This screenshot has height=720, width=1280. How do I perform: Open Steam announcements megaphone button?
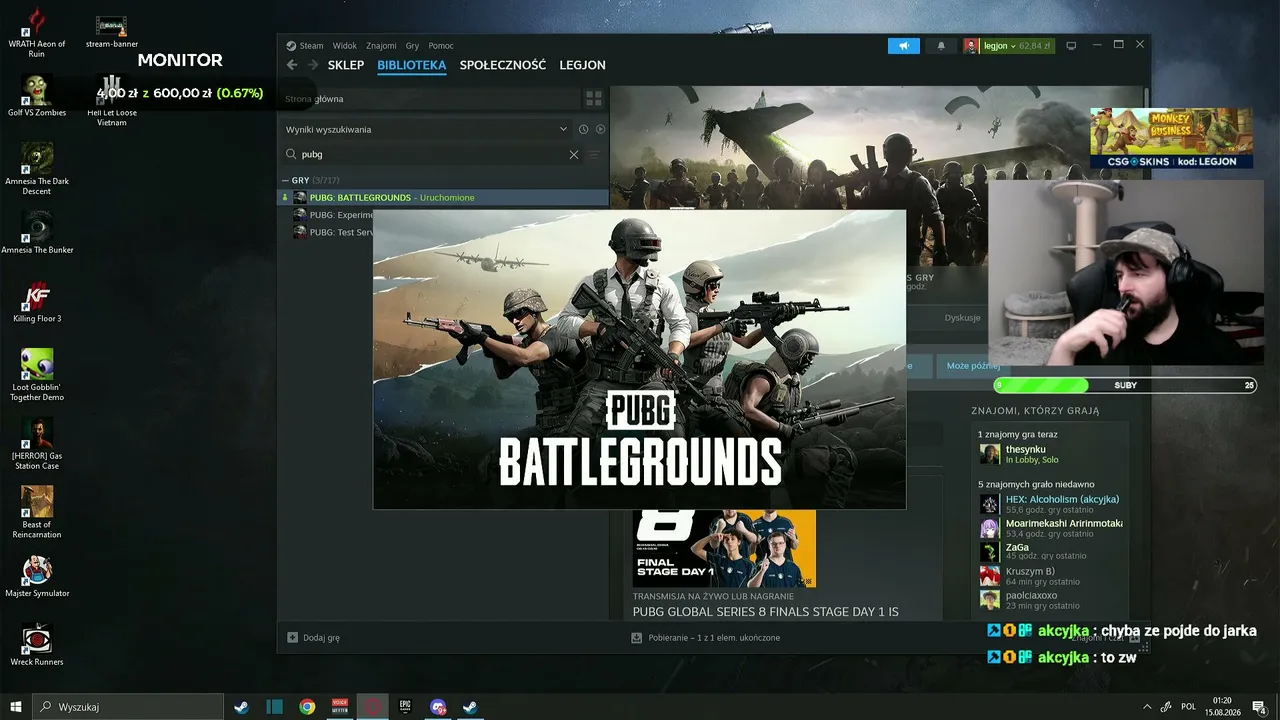[x=904, y=46]
